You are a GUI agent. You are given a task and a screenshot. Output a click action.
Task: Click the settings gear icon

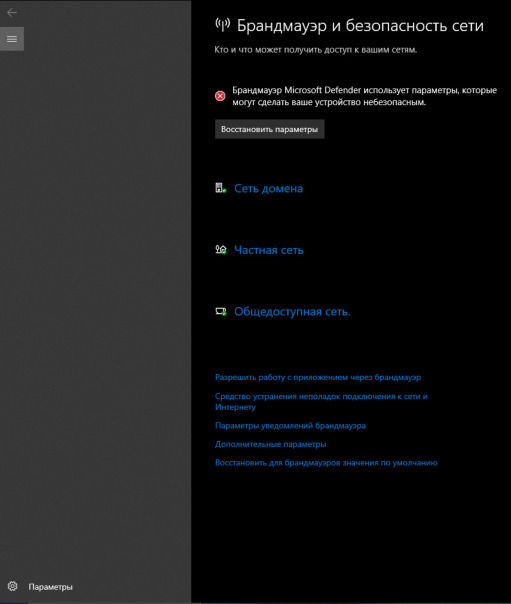pos(12,586)
